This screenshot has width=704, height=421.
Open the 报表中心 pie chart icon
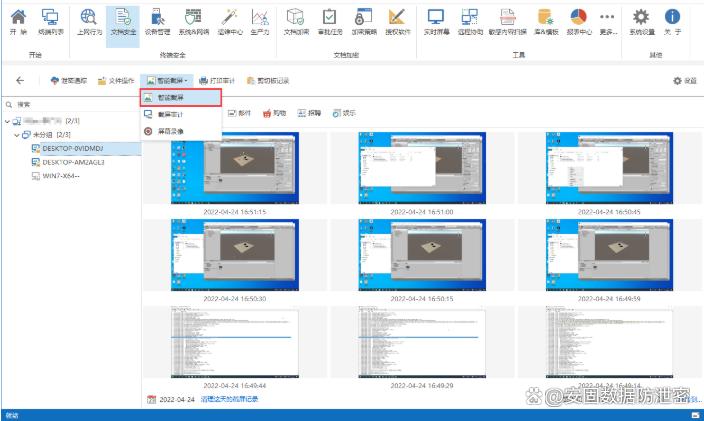click(x=578, y=21)
